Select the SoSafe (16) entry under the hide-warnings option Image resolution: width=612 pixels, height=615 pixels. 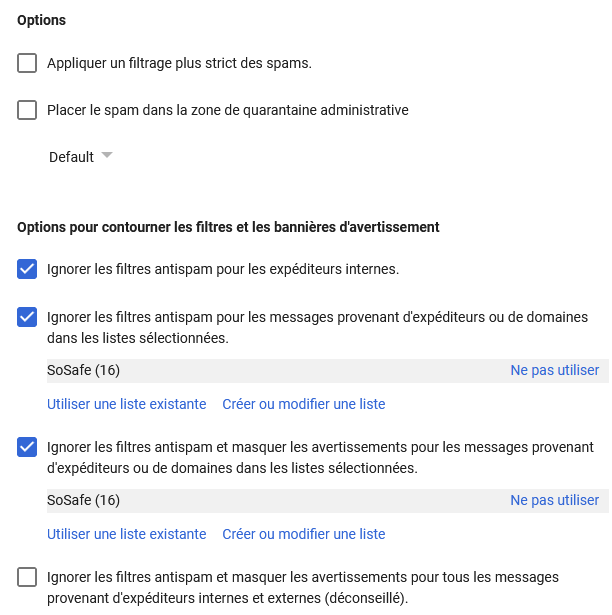click(84, 501)
